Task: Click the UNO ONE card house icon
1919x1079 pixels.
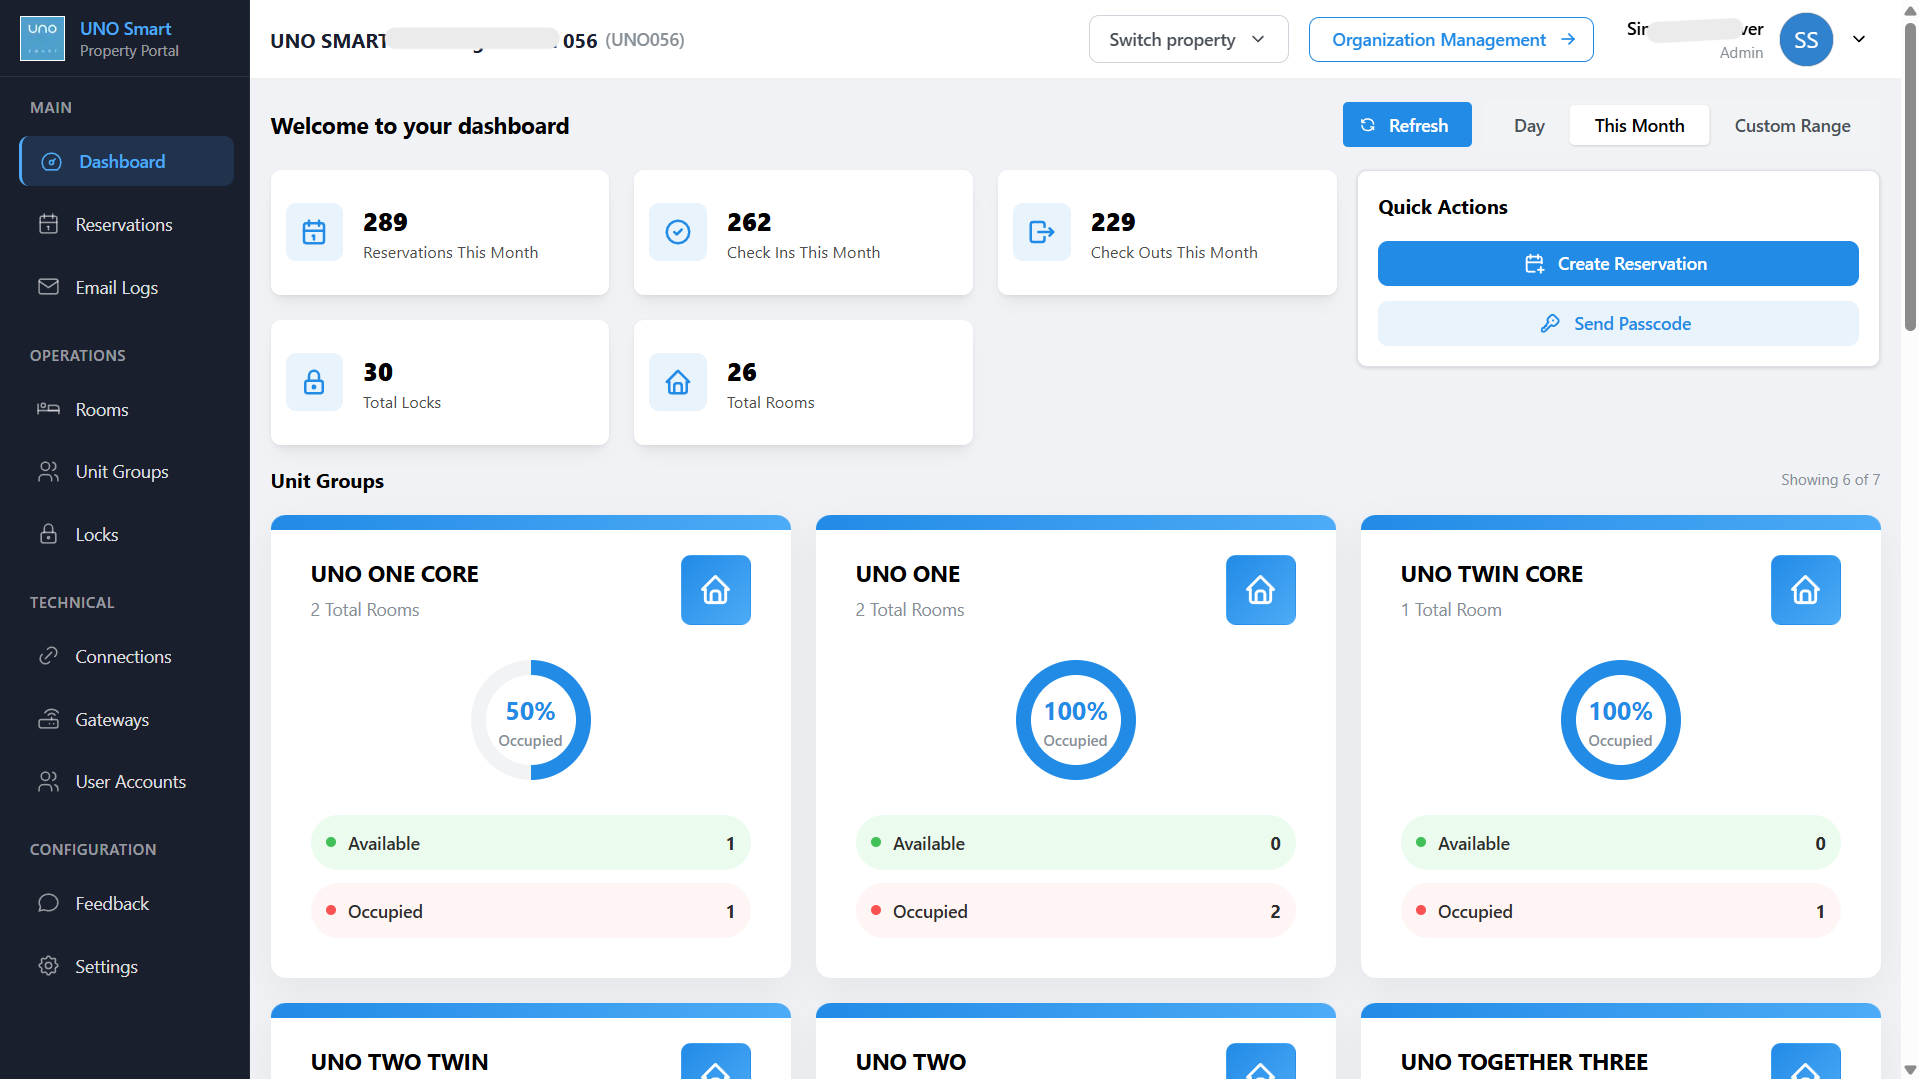Action: [1261, 590]
